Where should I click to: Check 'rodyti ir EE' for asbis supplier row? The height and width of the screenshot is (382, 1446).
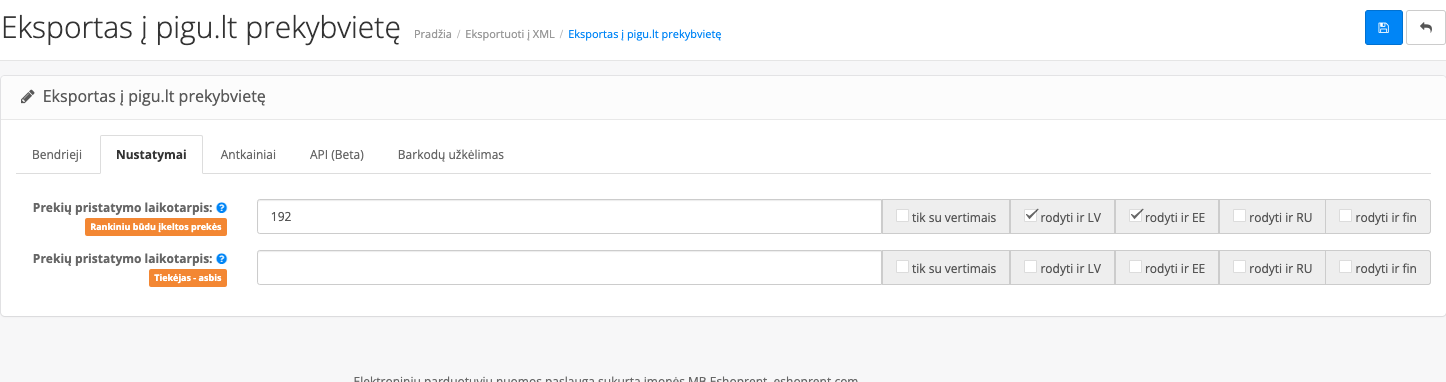point(1136,267)
